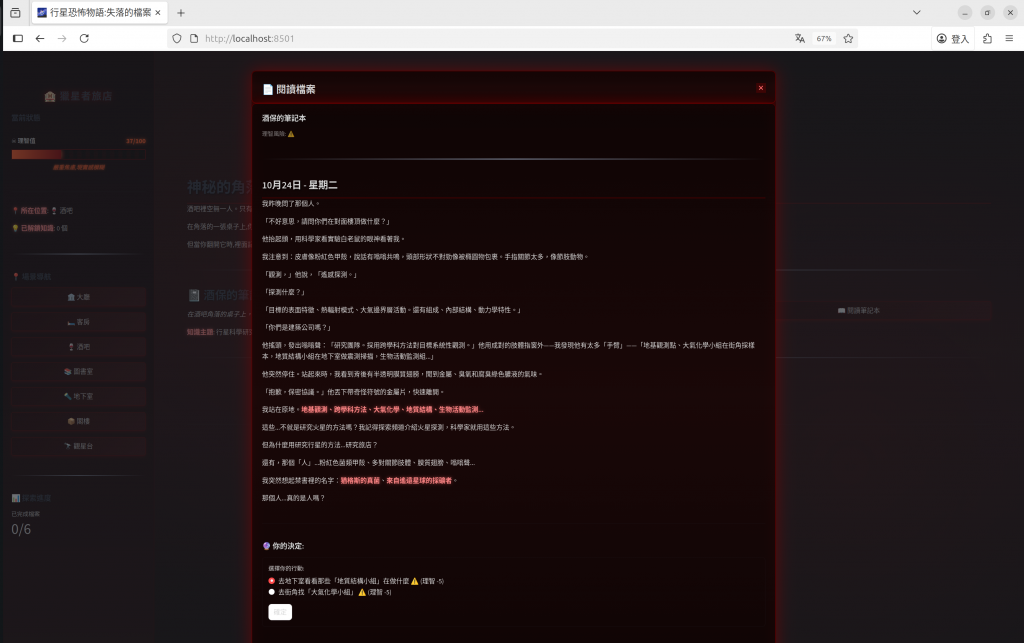The width and height of the screenshot is (1024, 643).
Task: Click the browser forward arrow
Action: (62, 39)
